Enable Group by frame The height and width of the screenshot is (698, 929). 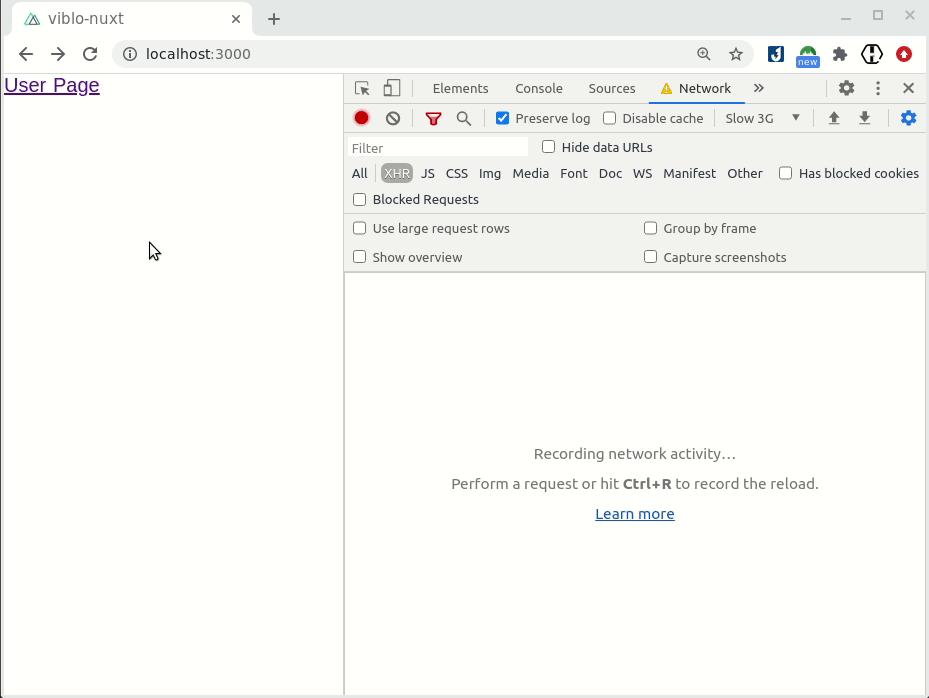click(651, 228)
